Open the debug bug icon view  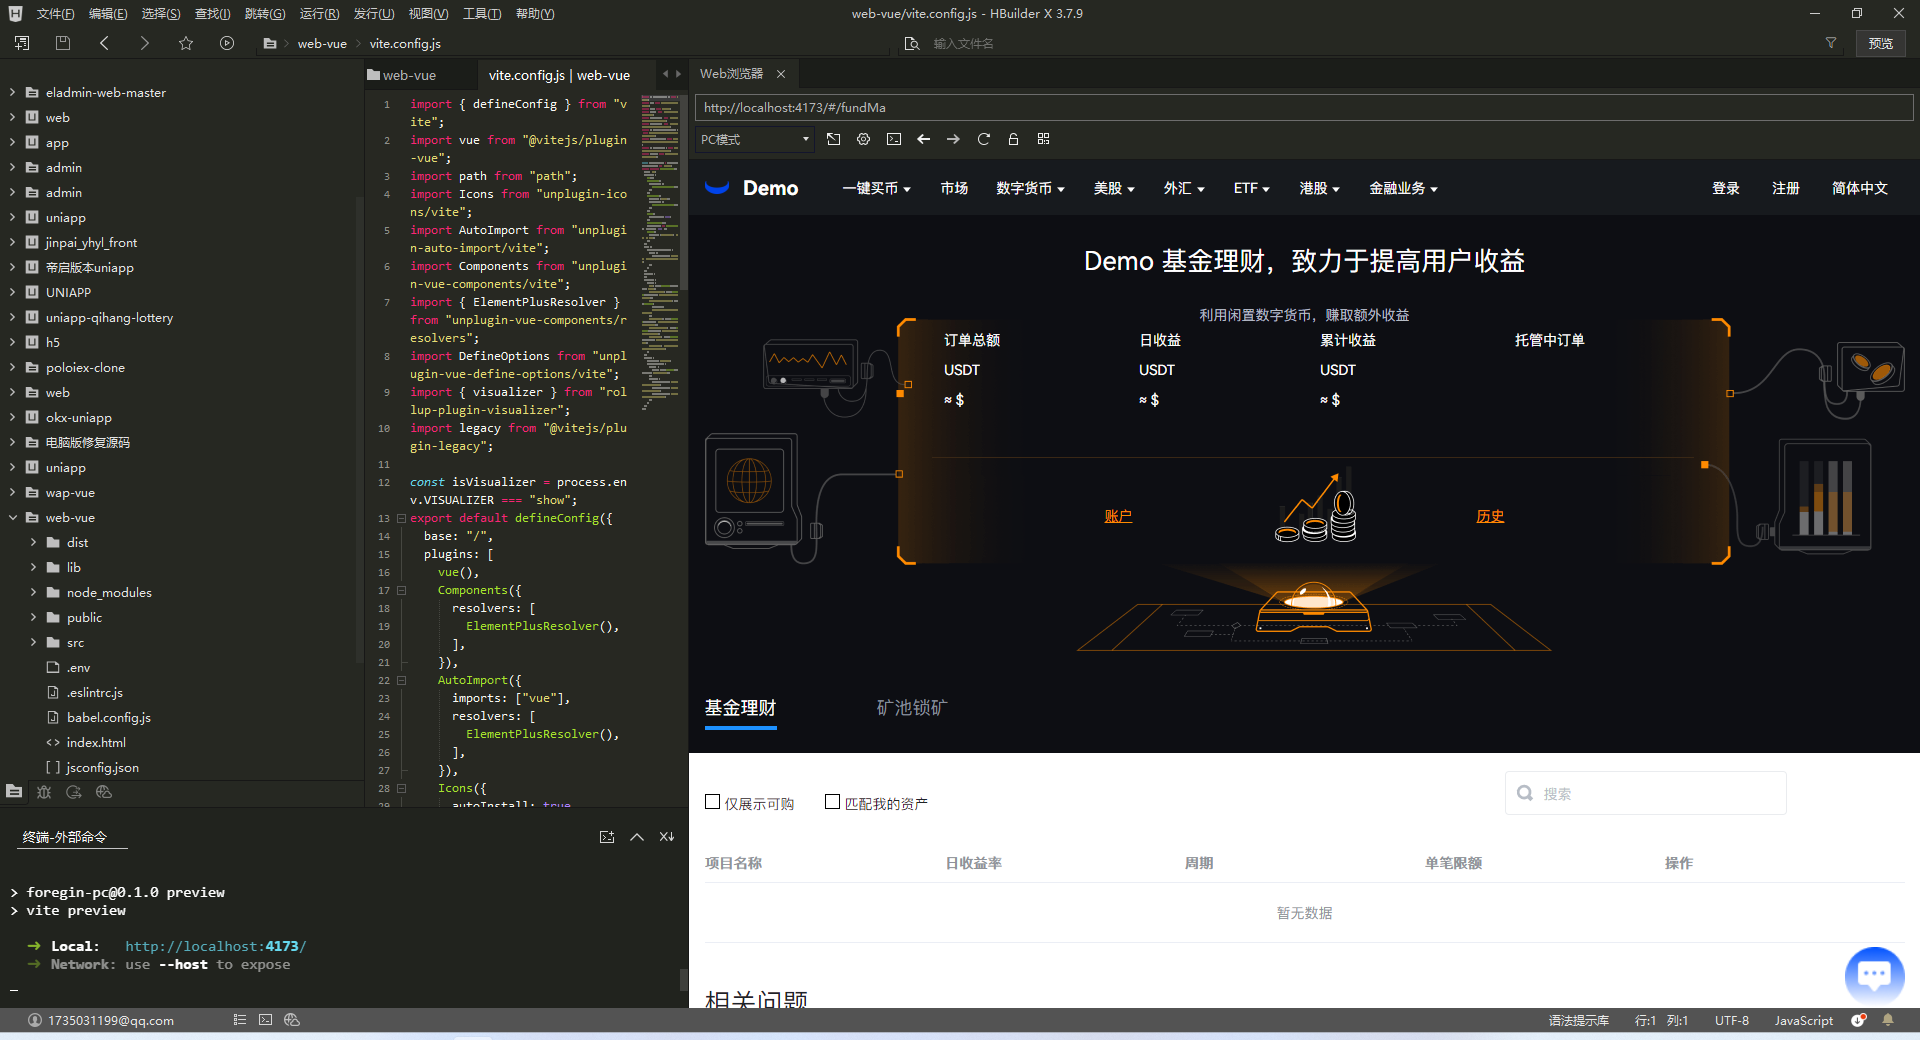(44, 792)
